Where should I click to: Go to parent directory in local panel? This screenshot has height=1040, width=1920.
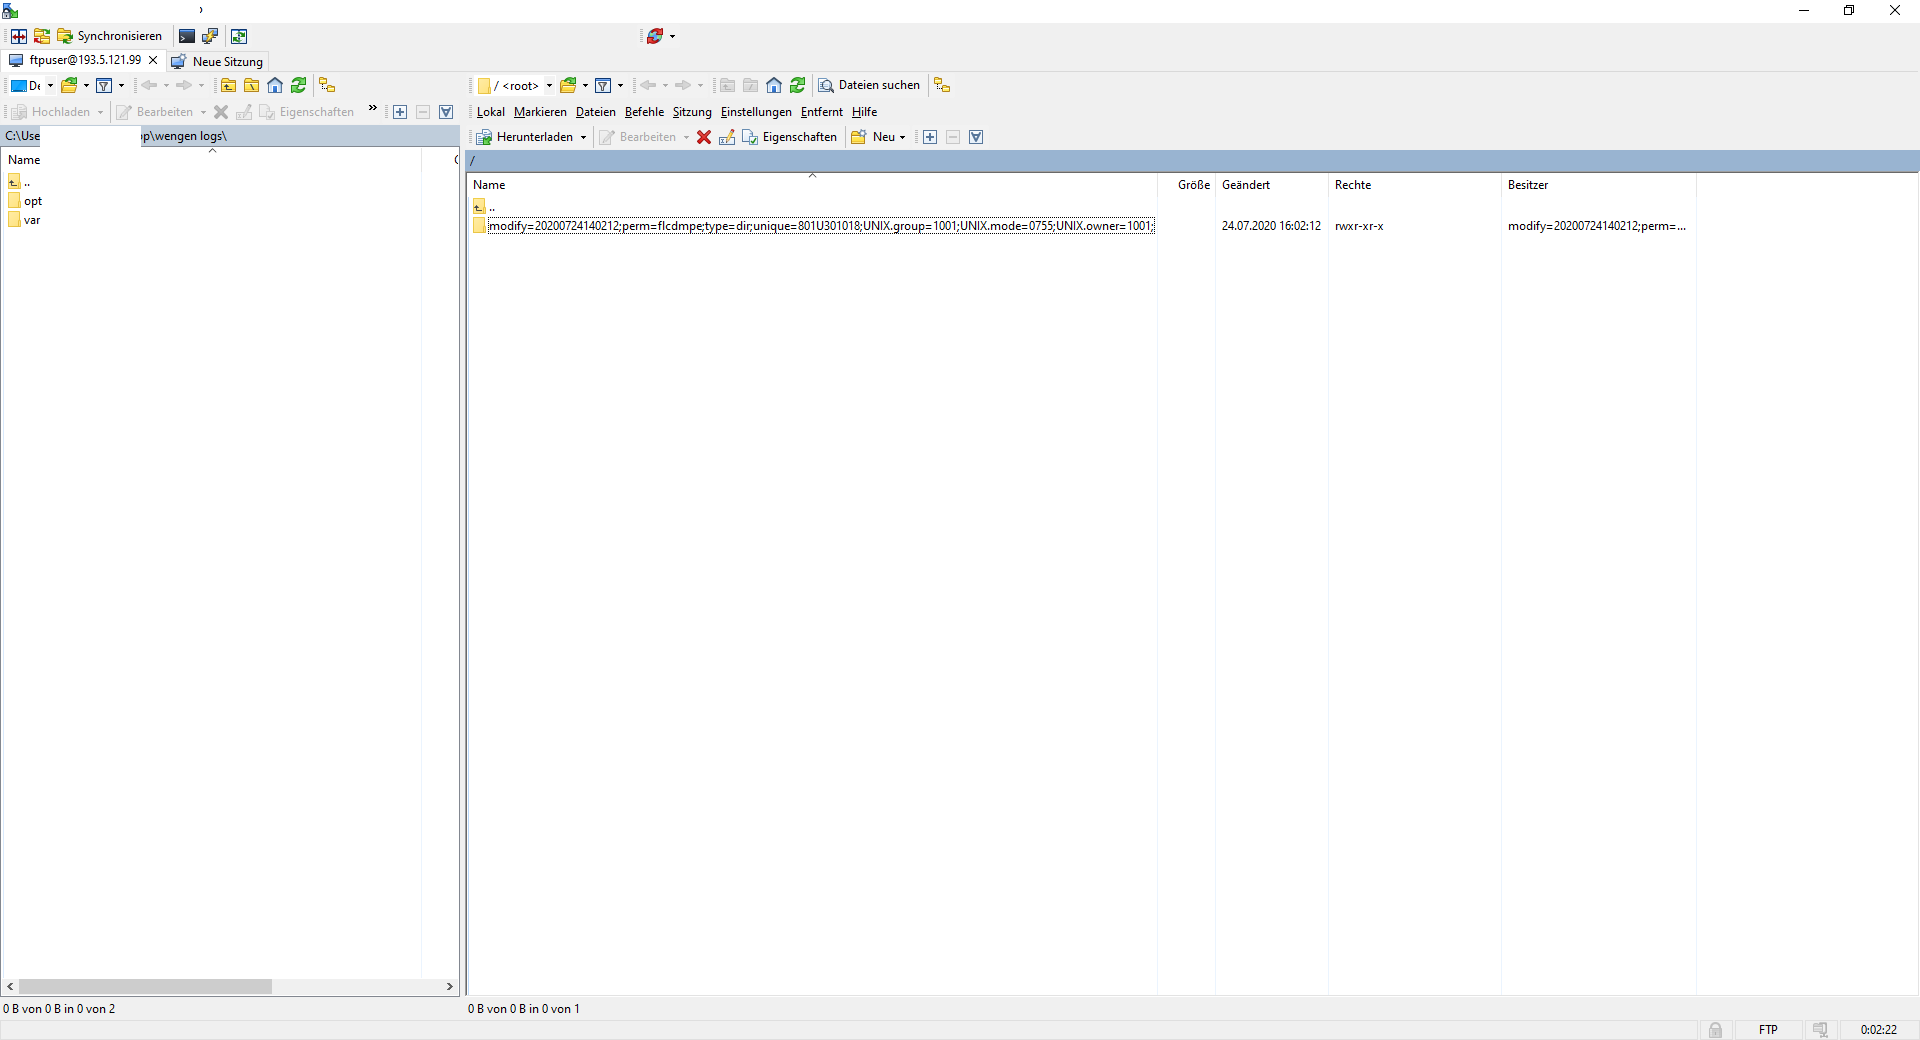(x=228, y=86)
